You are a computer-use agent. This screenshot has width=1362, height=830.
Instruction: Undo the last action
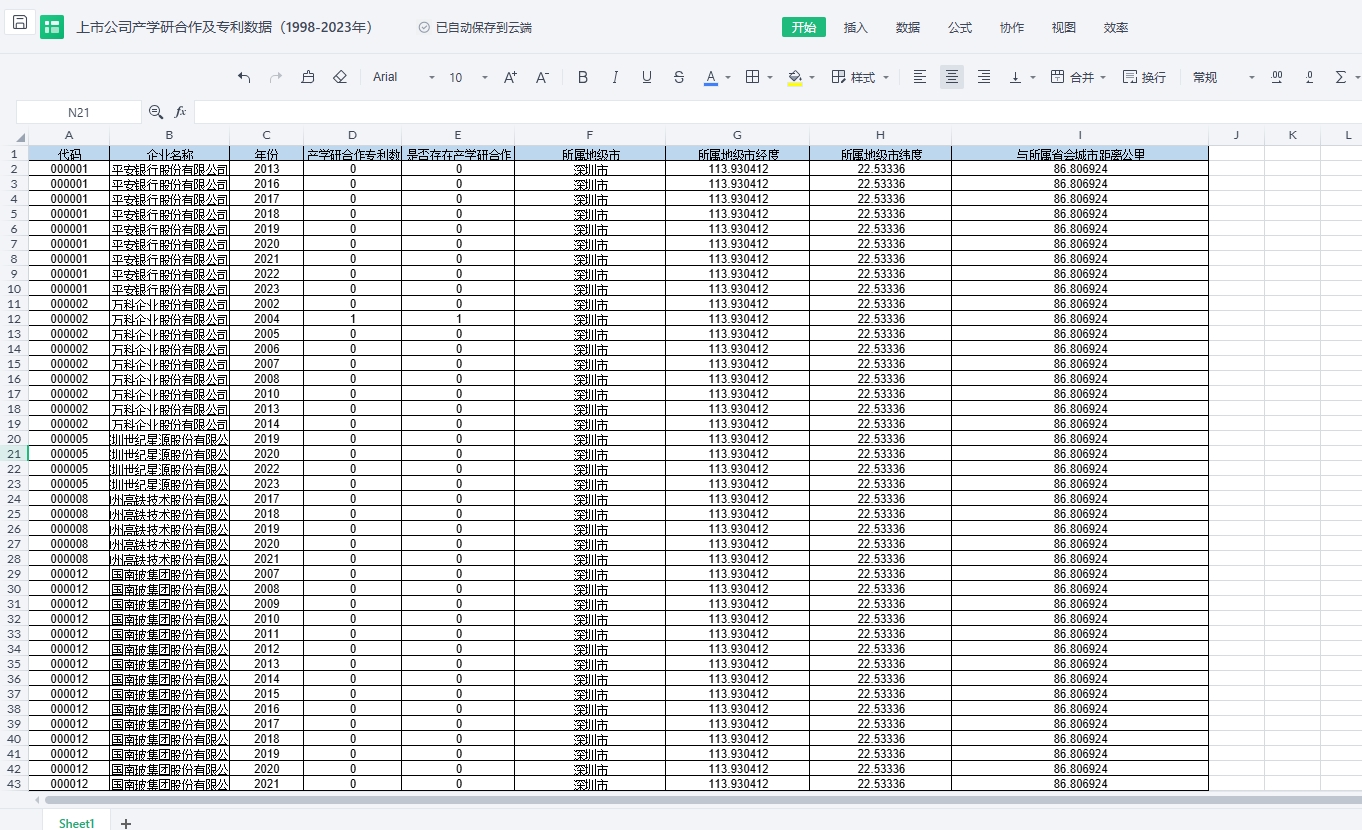pyautogui.click(x=244, y=77)
